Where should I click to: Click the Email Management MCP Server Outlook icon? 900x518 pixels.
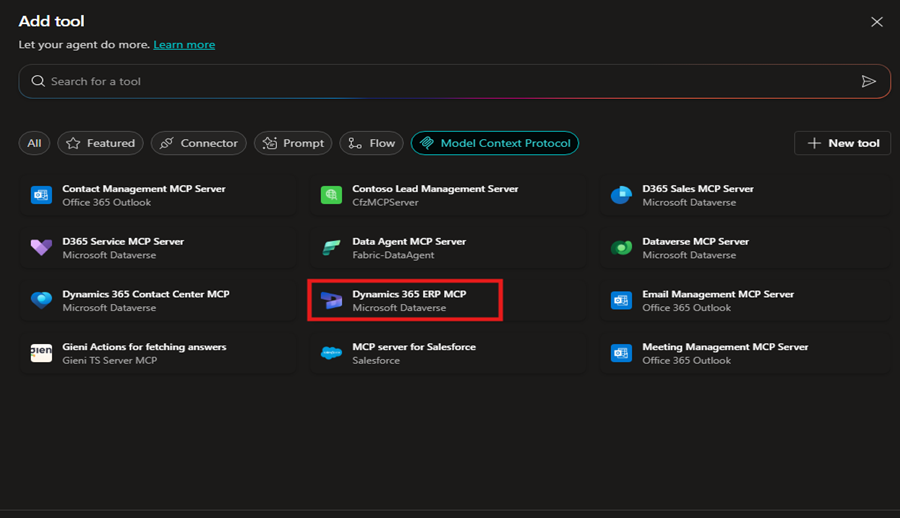(621, 300)
